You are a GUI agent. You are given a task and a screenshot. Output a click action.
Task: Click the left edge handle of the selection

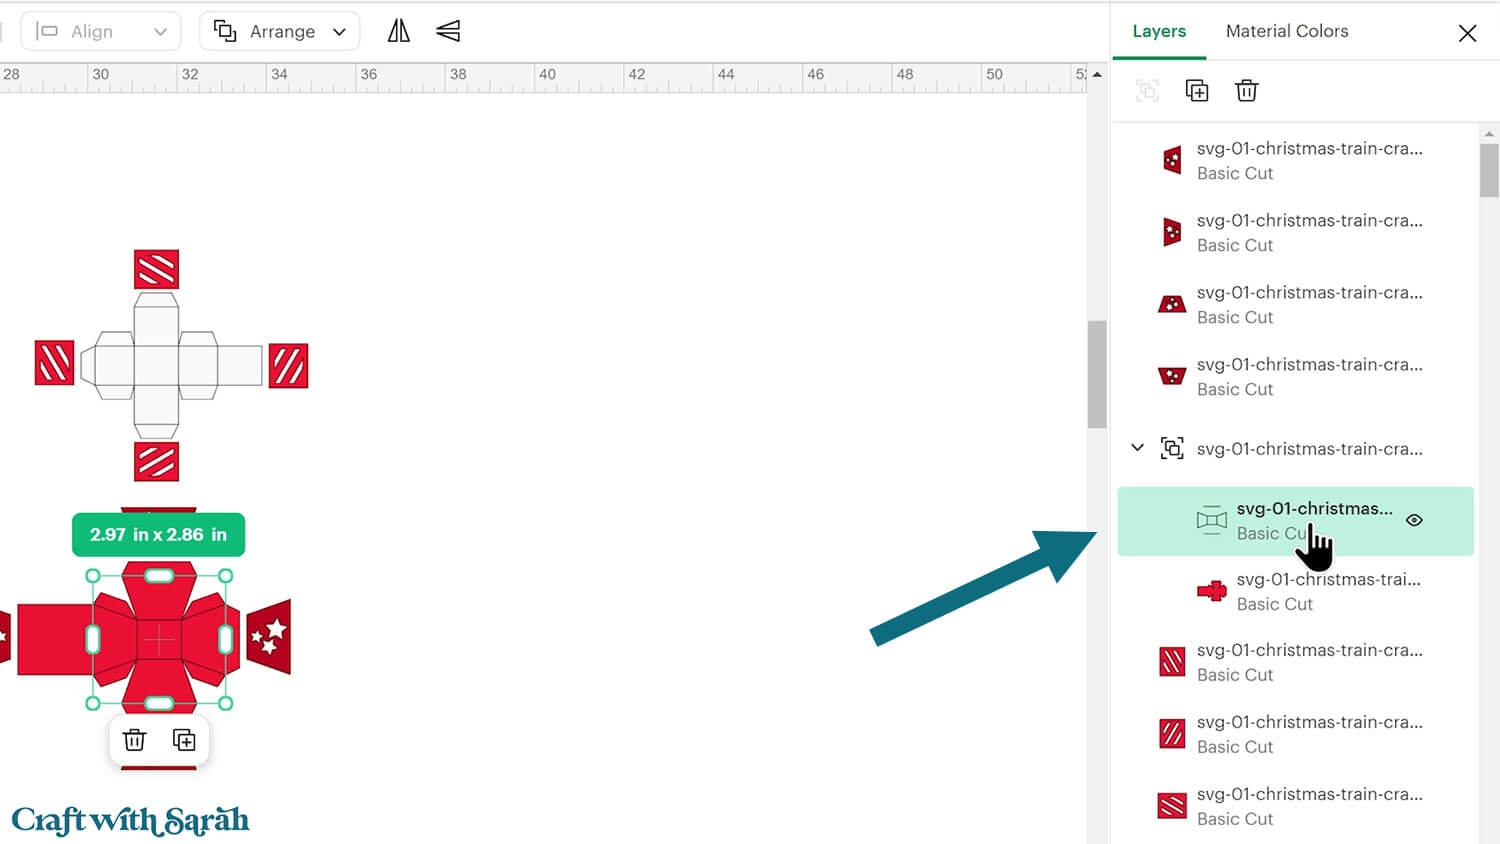[93, 639]
